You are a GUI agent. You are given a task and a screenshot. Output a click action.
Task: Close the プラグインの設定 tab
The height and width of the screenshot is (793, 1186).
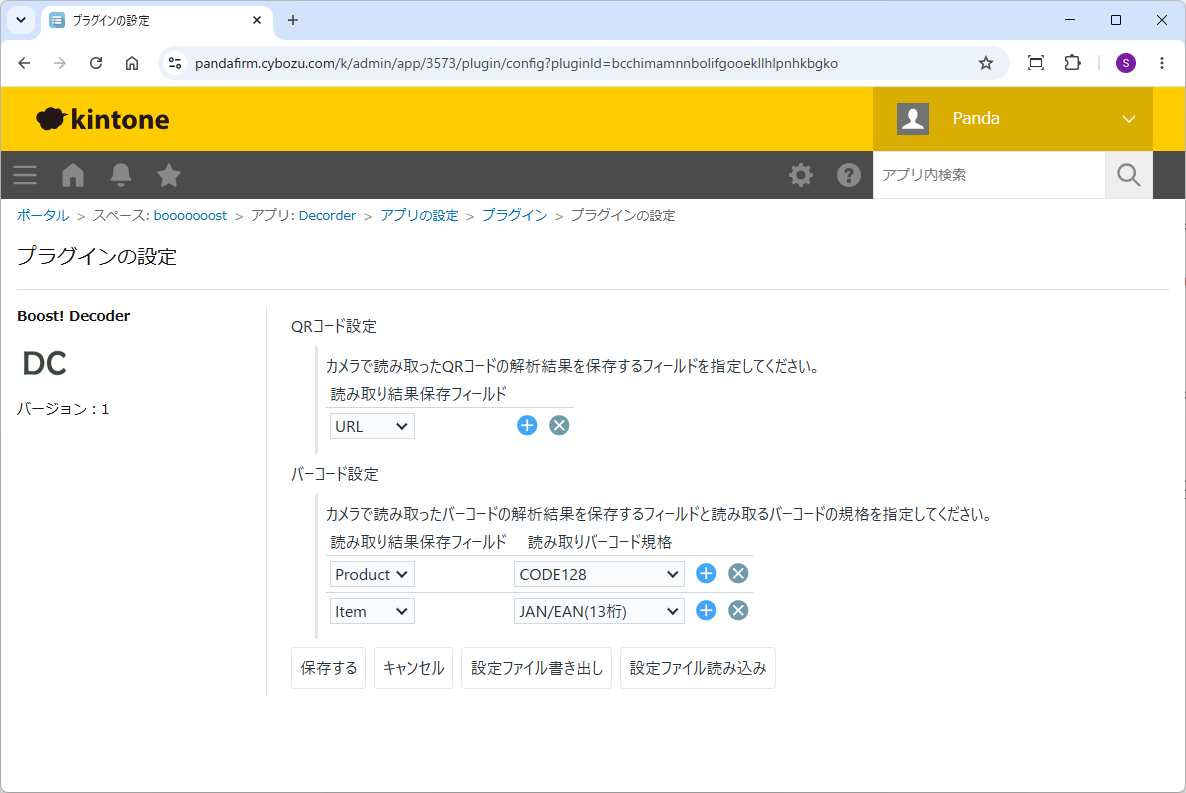tap(257, 20)
